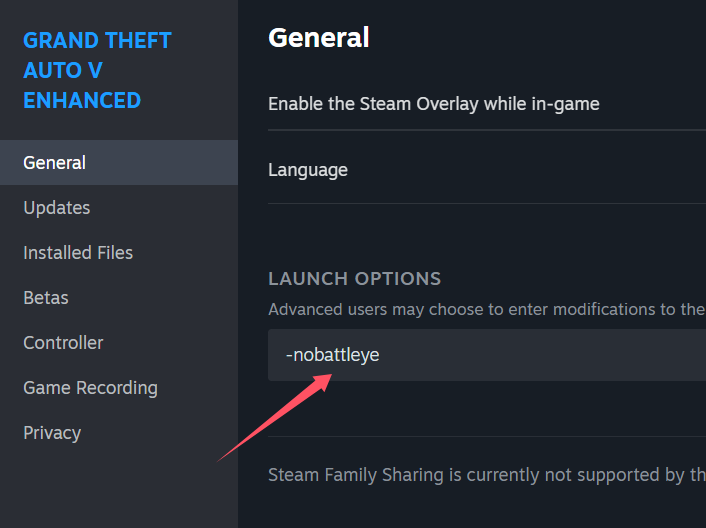Open Game Recording settings
Screen dimensions: 706x528
pos(119,388)
